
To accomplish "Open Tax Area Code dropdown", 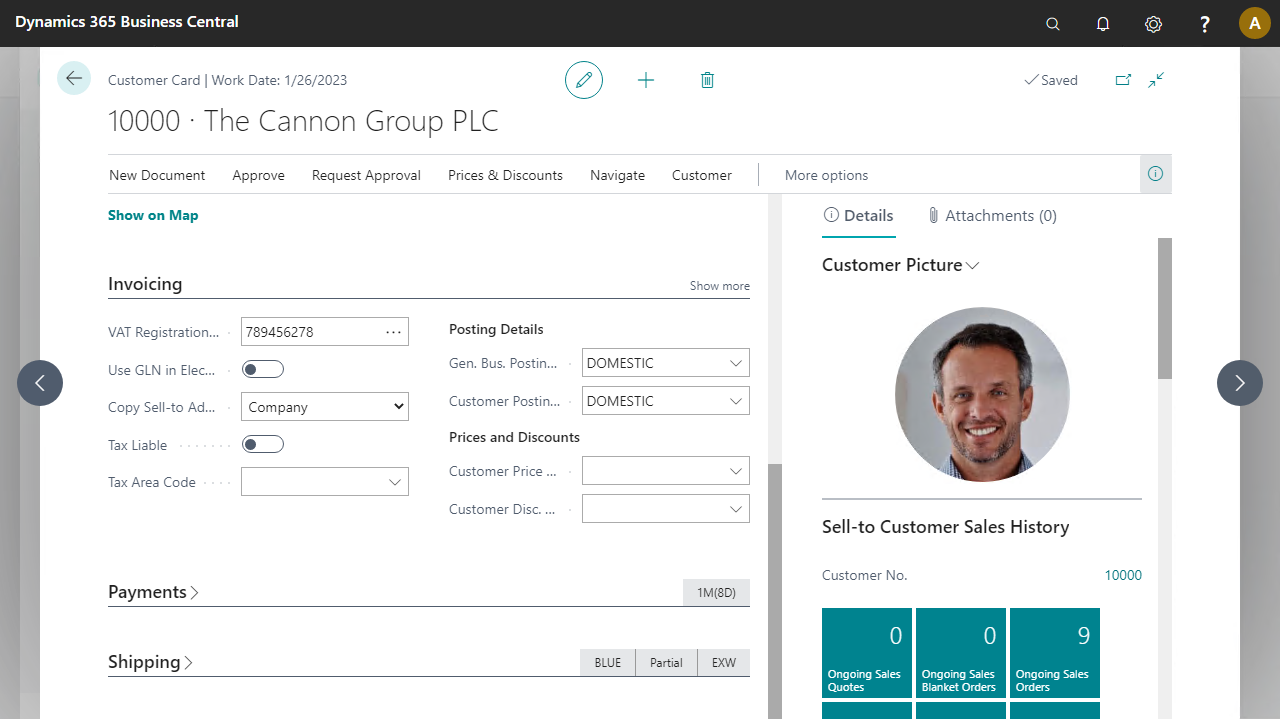I will click(x=394, y=482).
